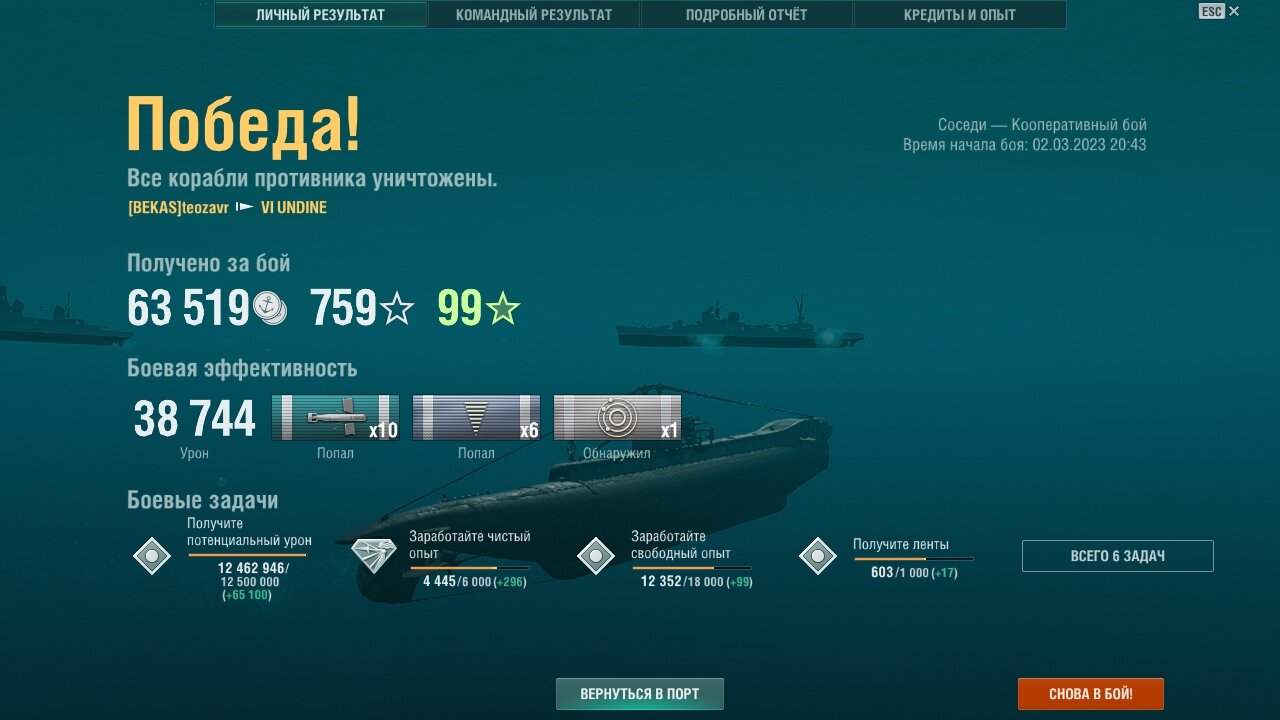Select the Личный результат tab
The height and width of the screenshot is (720, 1280).
click(x=320, y=15)
